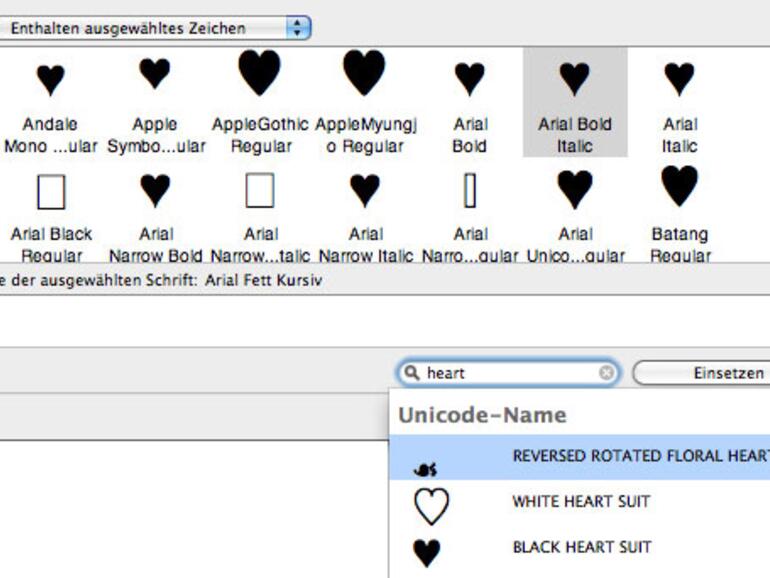
Task: Pick the Arial Narrow Italic heart glyph
Action: point(364,190)
